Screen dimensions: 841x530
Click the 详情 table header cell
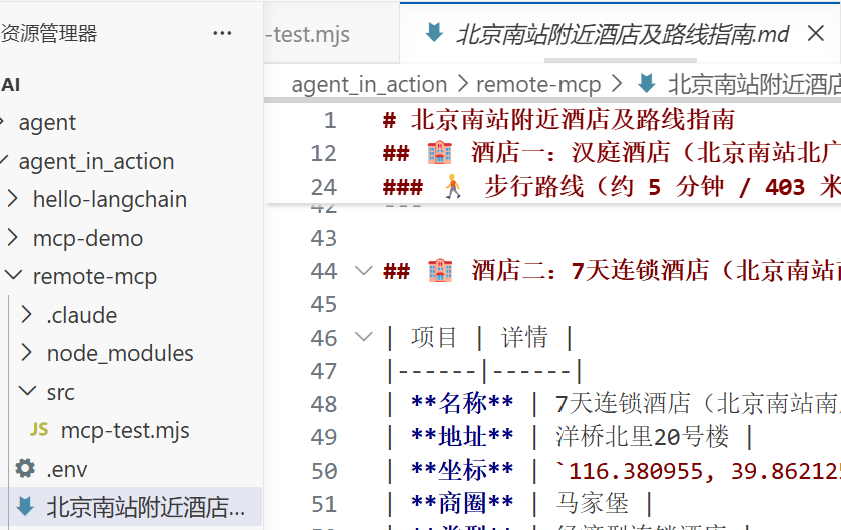pos(523,337)
